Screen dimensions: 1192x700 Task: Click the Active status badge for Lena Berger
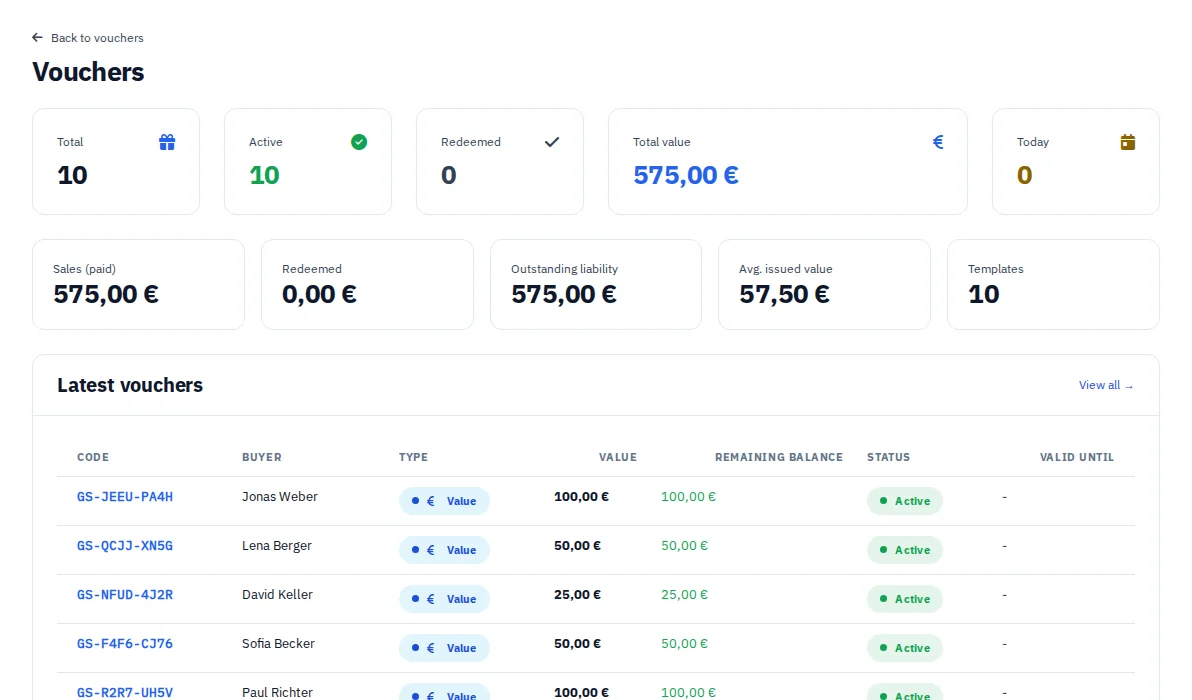click(905, 550)
